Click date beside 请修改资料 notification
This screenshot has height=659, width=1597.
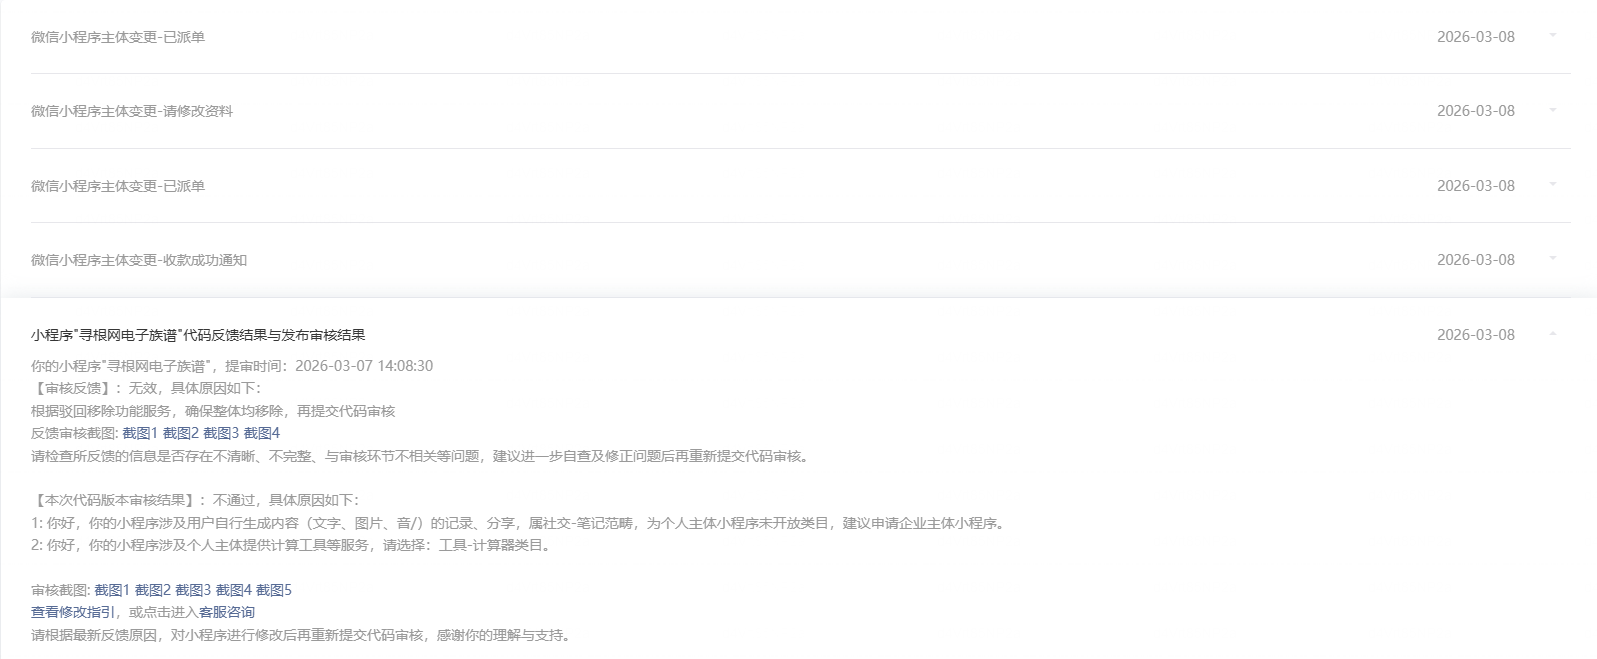(1476, 111)
